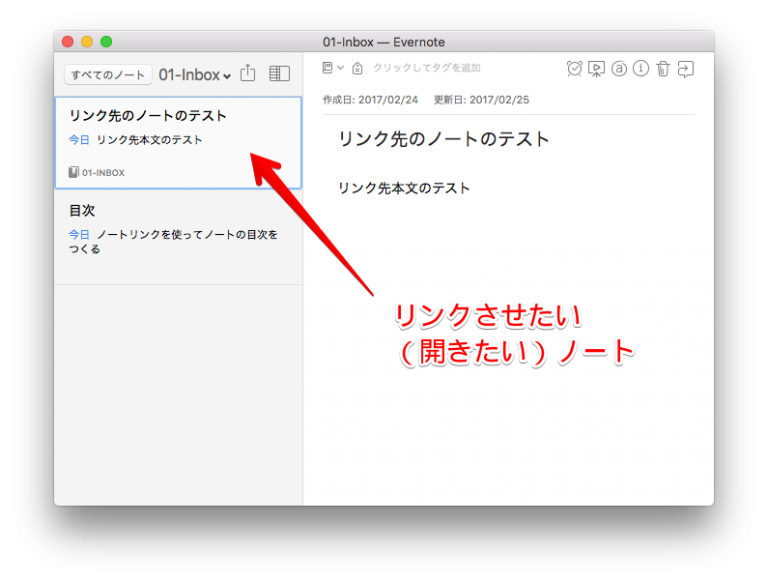Image resolution: width=768 pixels, height=583 pixels.
Task: Click the すべてのノート button
Action: point(108,75)
